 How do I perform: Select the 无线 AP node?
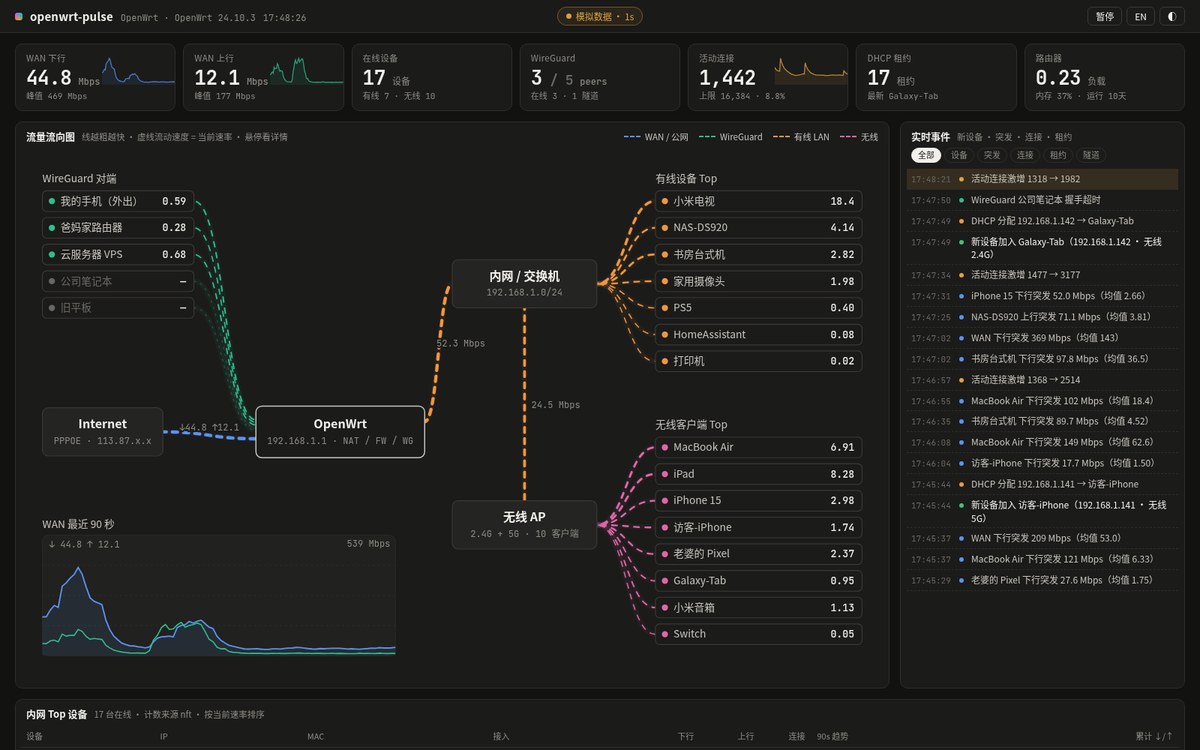[524, 525]
